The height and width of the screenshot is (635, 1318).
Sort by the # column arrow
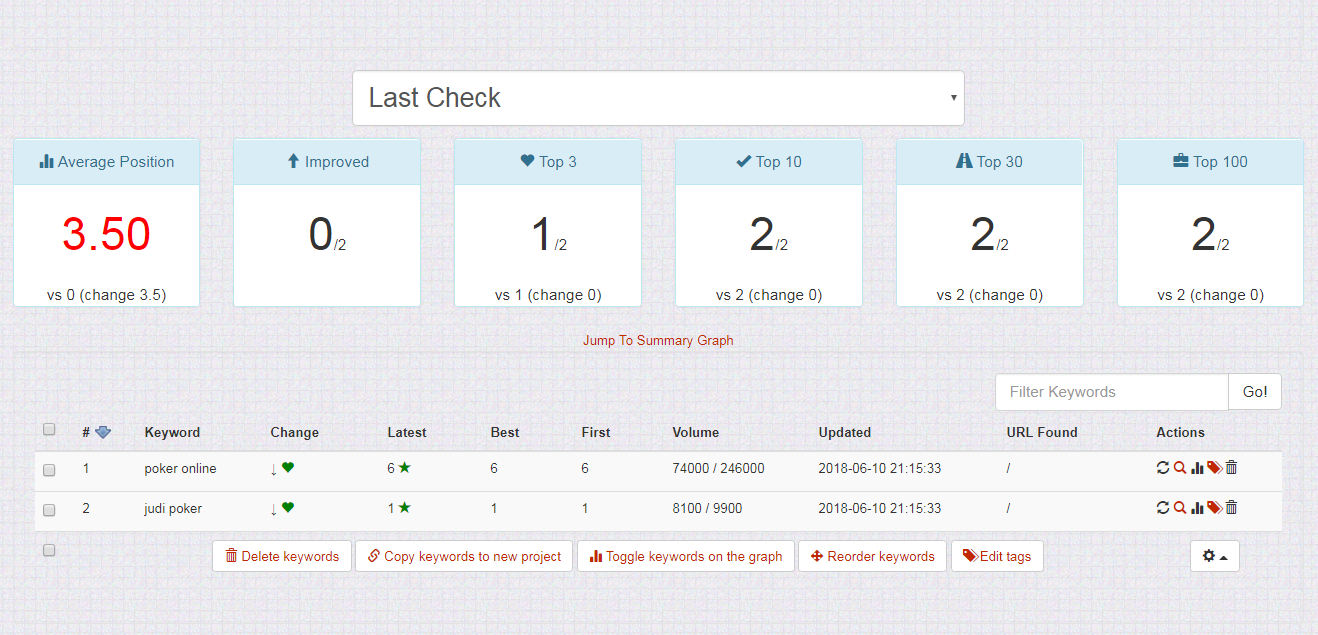coord(103,433)
